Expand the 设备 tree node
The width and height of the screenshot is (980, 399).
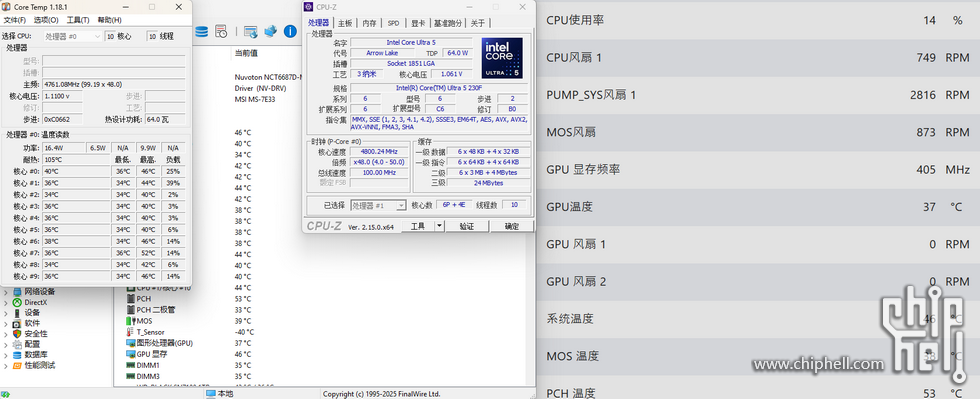pyautogui.click(x=6, y=313)
